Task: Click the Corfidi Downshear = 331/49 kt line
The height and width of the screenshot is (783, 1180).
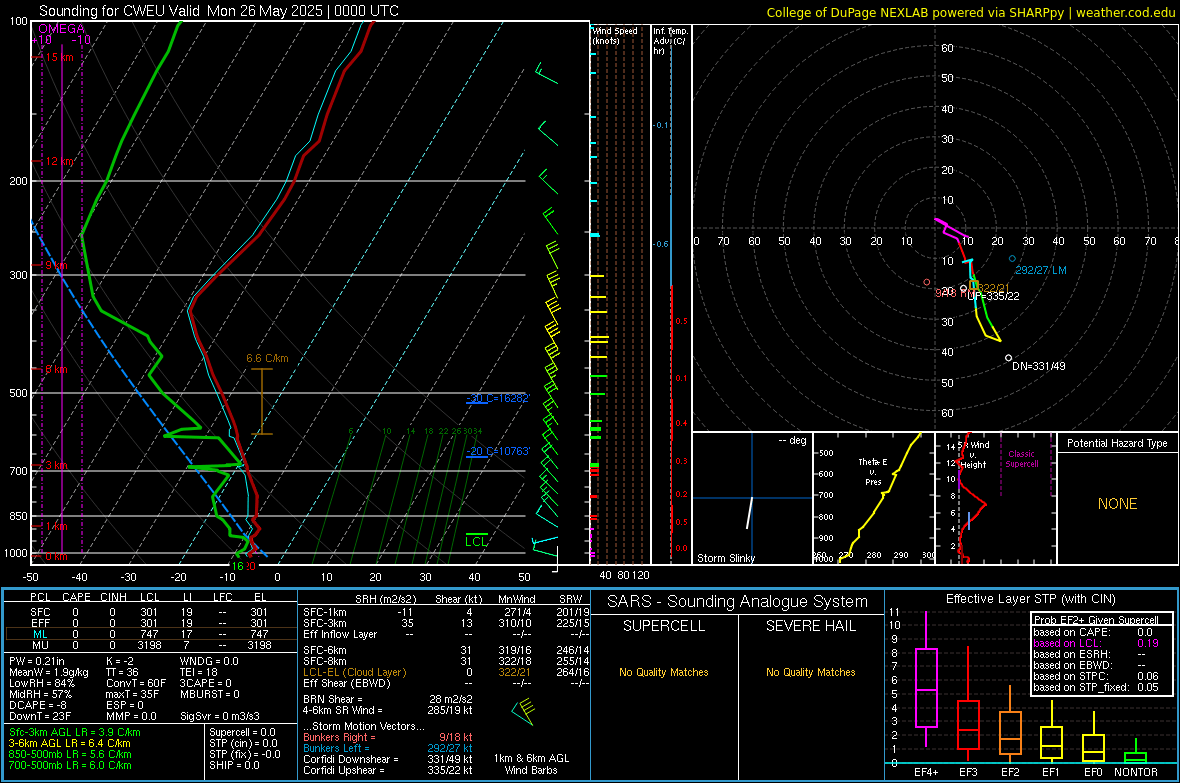Action: point(388,759)
